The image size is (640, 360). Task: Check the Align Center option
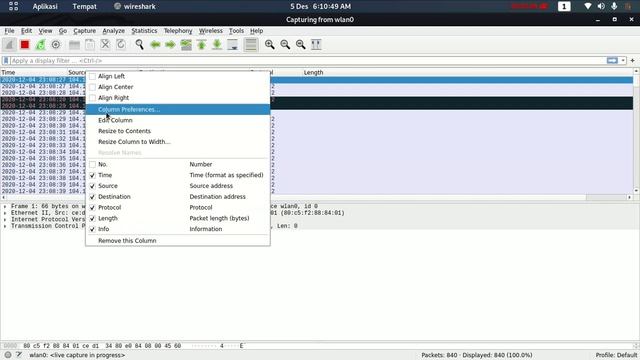click(x=93, y=87)
